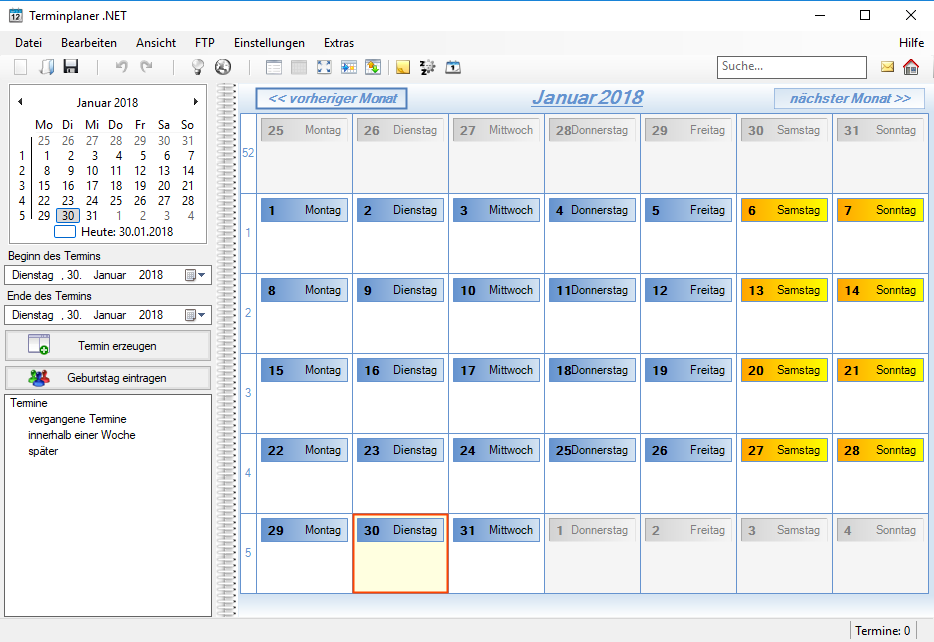Select the greyed 26 Dienstag December cell
This screenshot has height=642, width=934.
pyautogui.click(x=400, y=153)
